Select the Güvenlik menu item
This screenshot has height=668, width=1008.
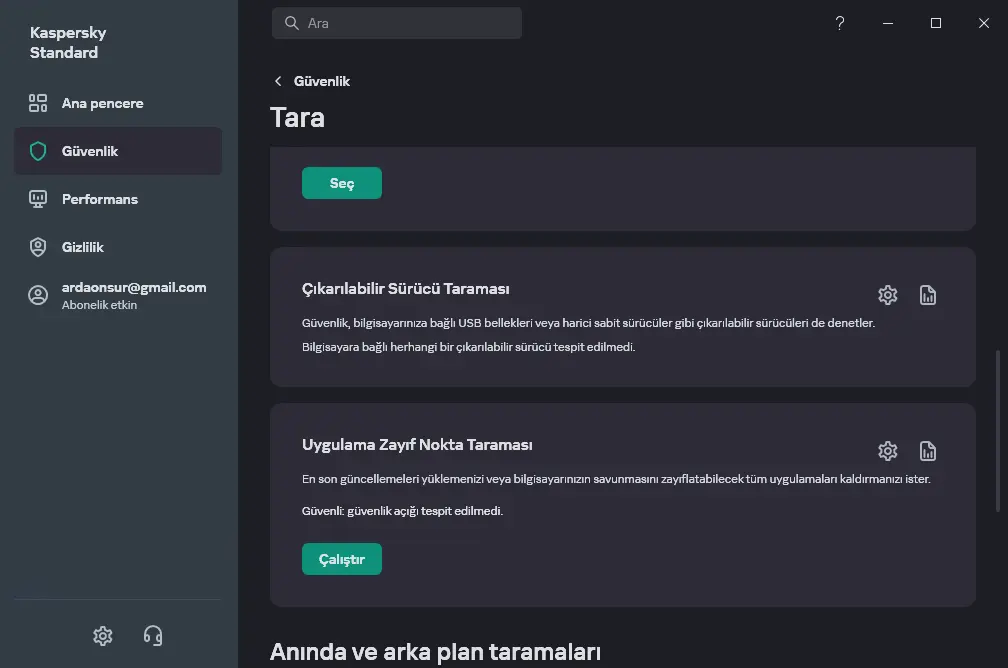[x=118, y=151]
